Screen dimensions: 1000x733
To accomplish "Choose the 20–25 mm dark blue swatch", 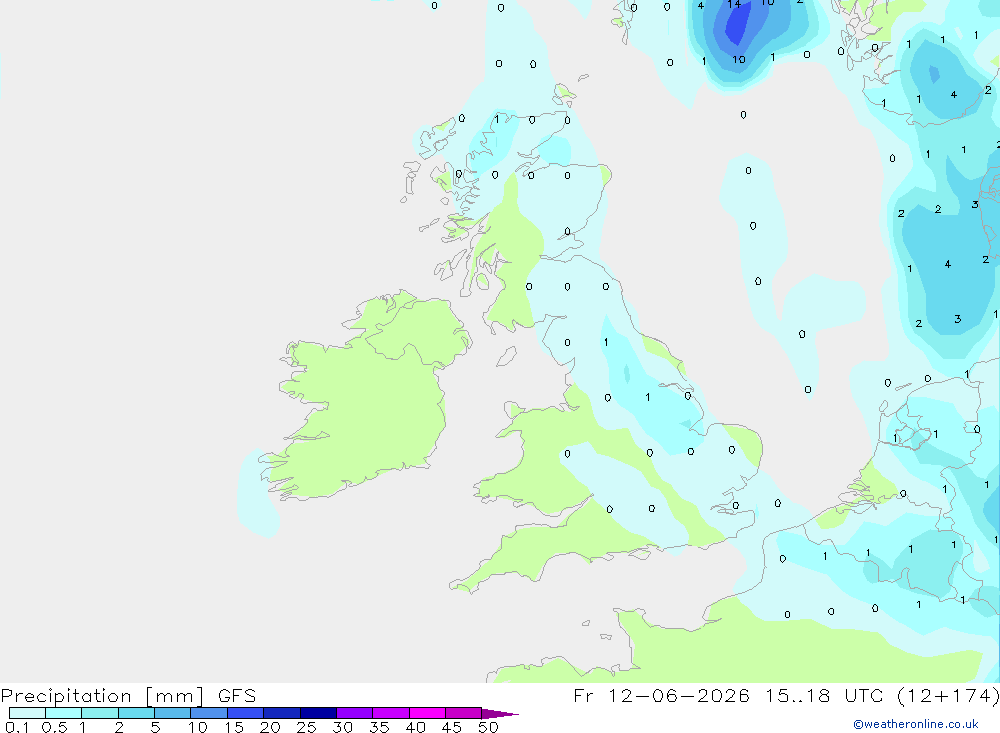I will coord(282,713).
